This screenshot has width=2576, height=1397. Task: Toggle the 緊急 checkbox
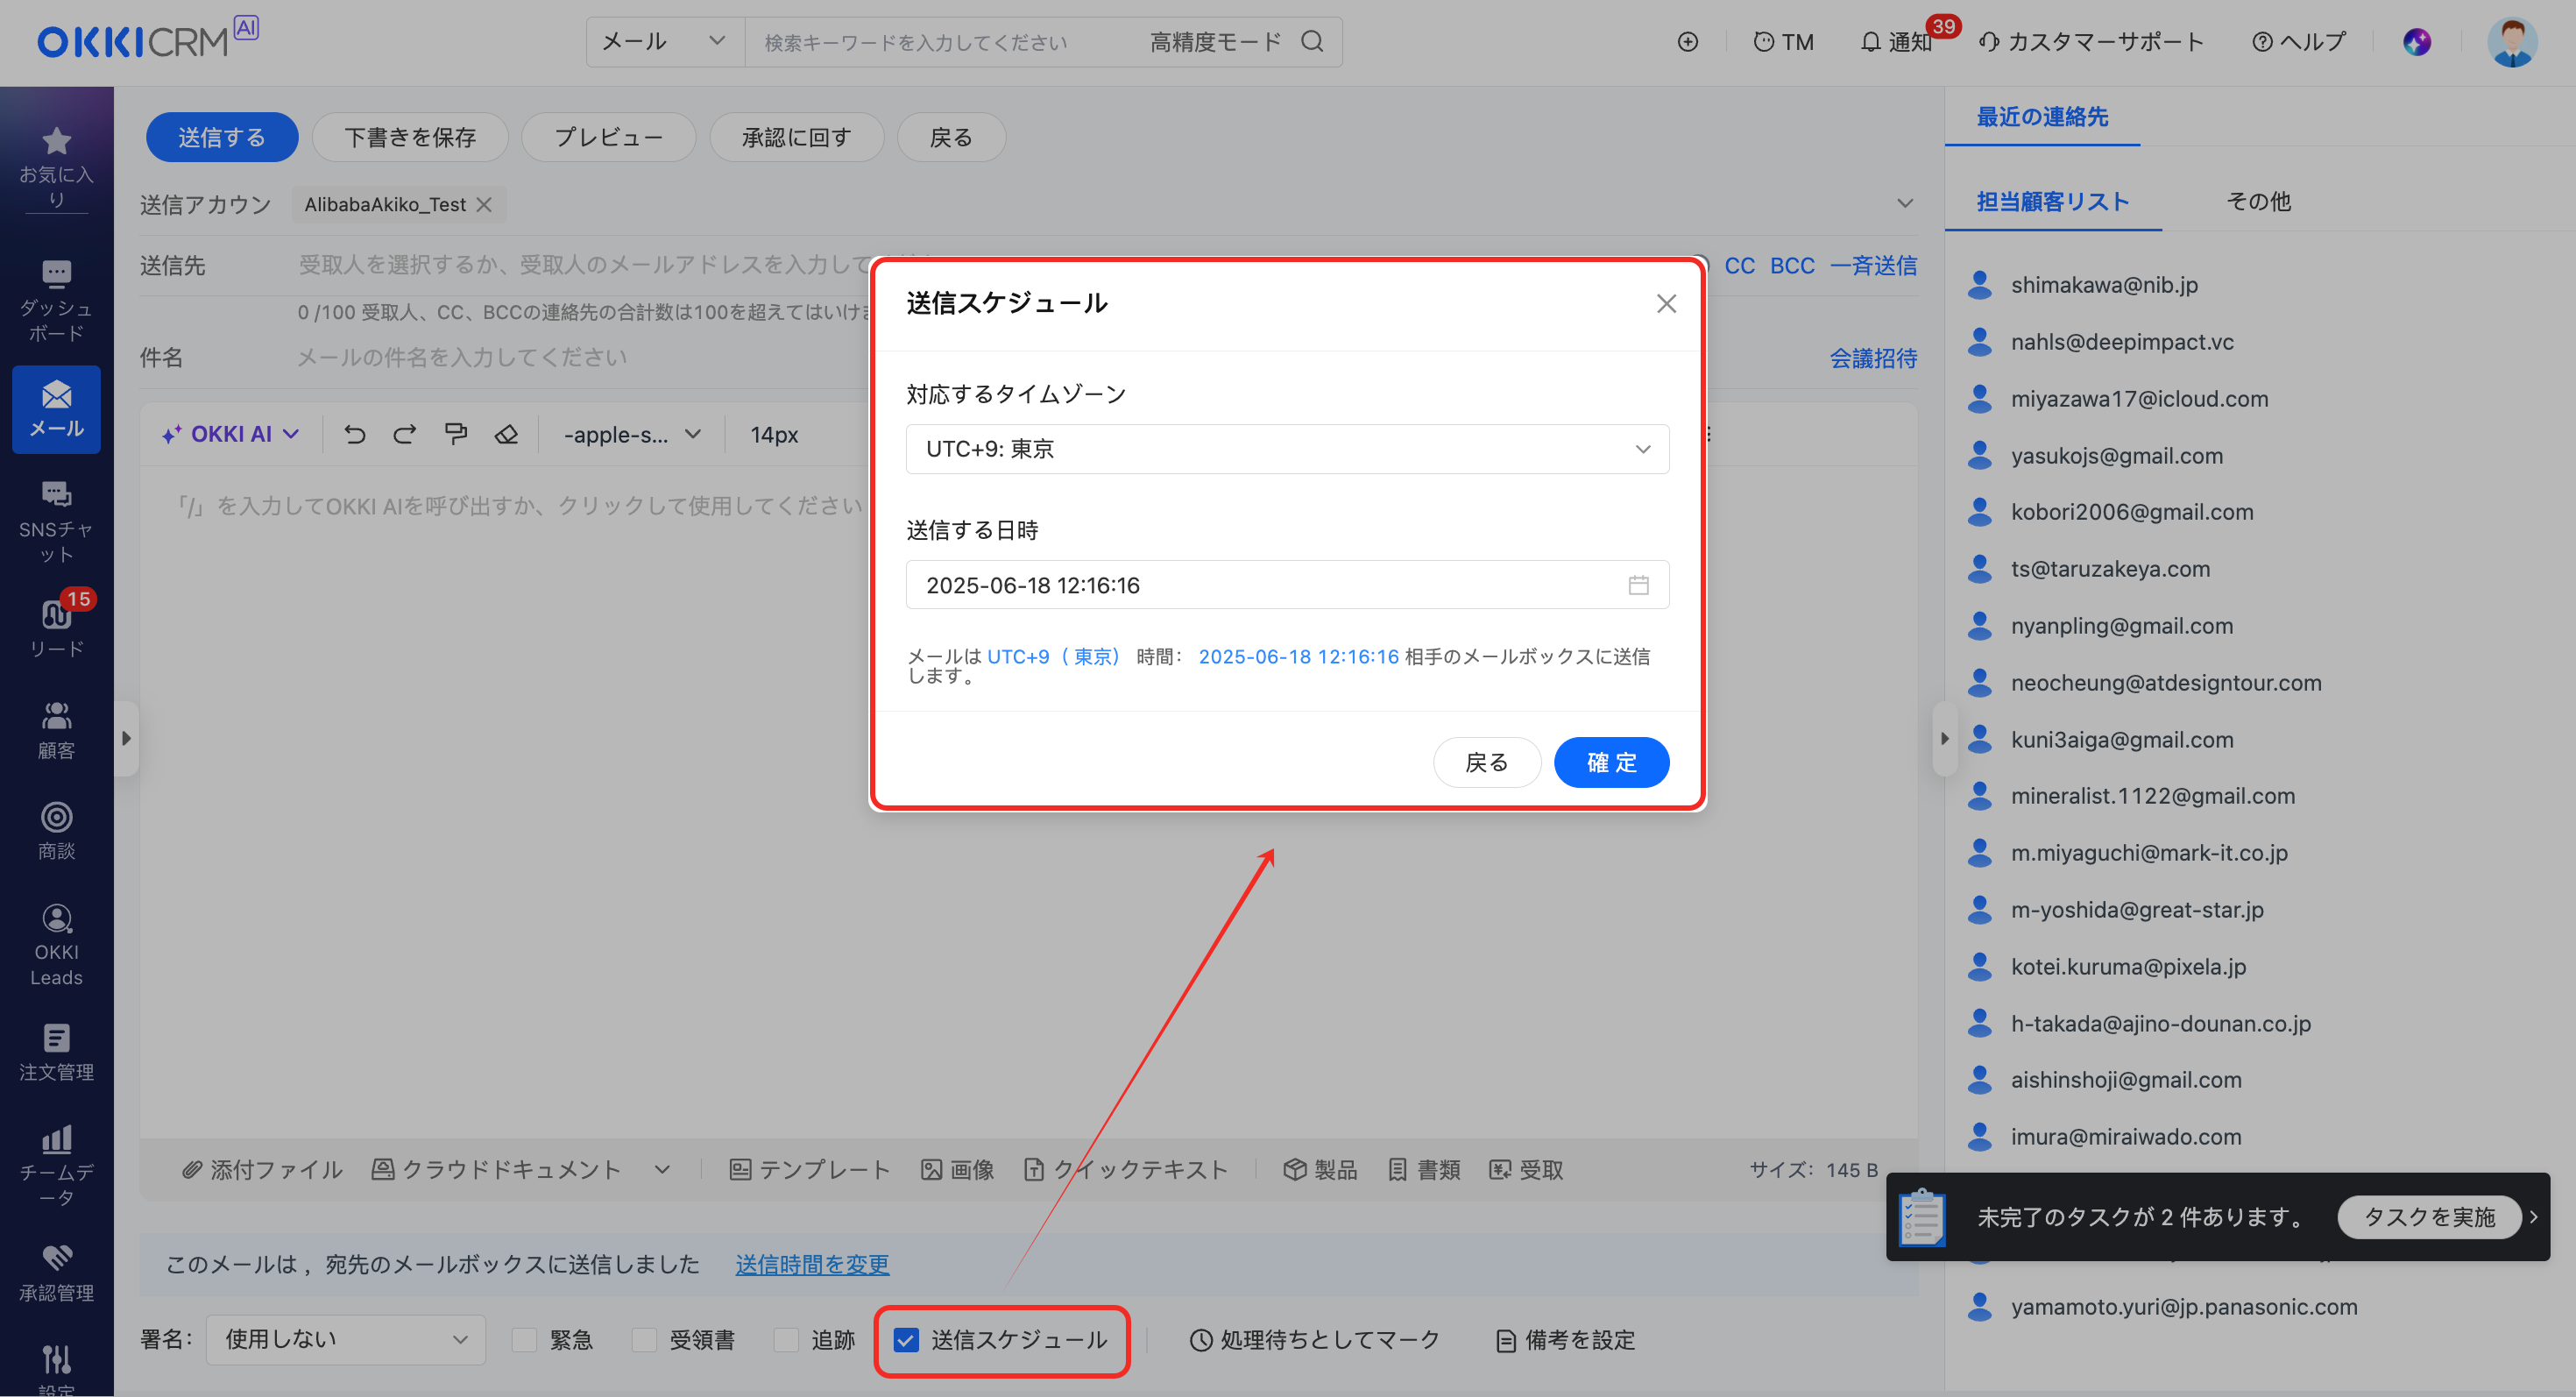524,1339
